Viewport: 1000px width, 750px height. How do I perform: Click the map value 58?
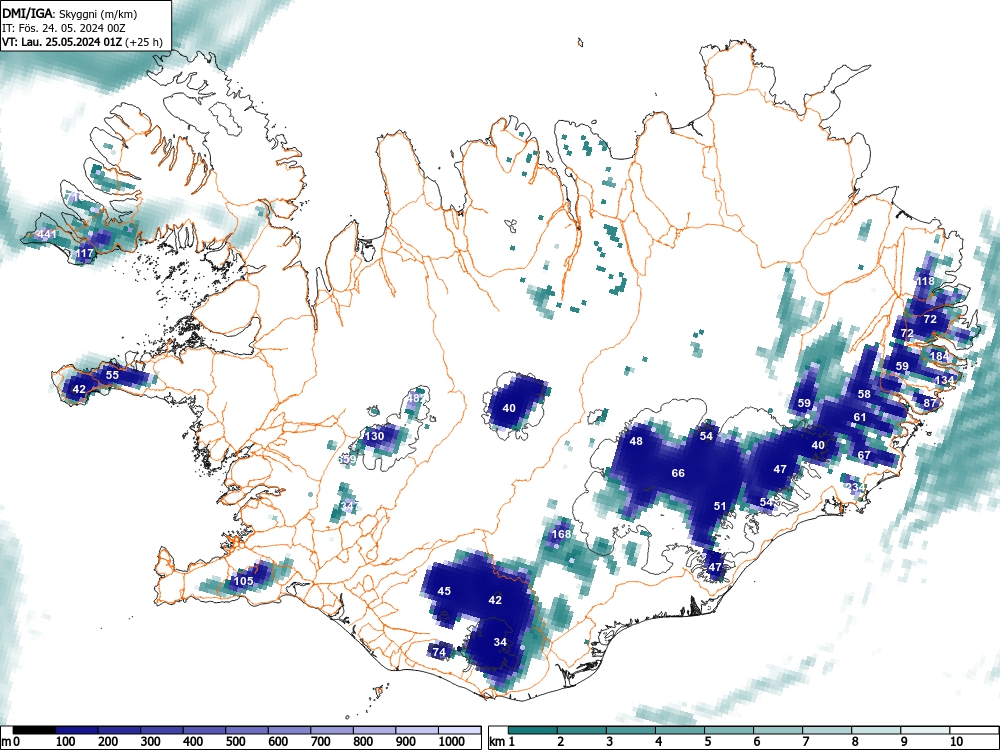pos(864,394)
